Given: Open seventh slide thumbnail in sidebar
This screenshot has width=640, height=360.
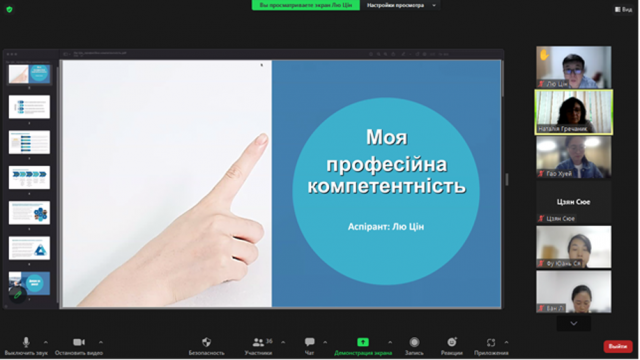Looking at the screenshot, I should (x=29, y=283).
